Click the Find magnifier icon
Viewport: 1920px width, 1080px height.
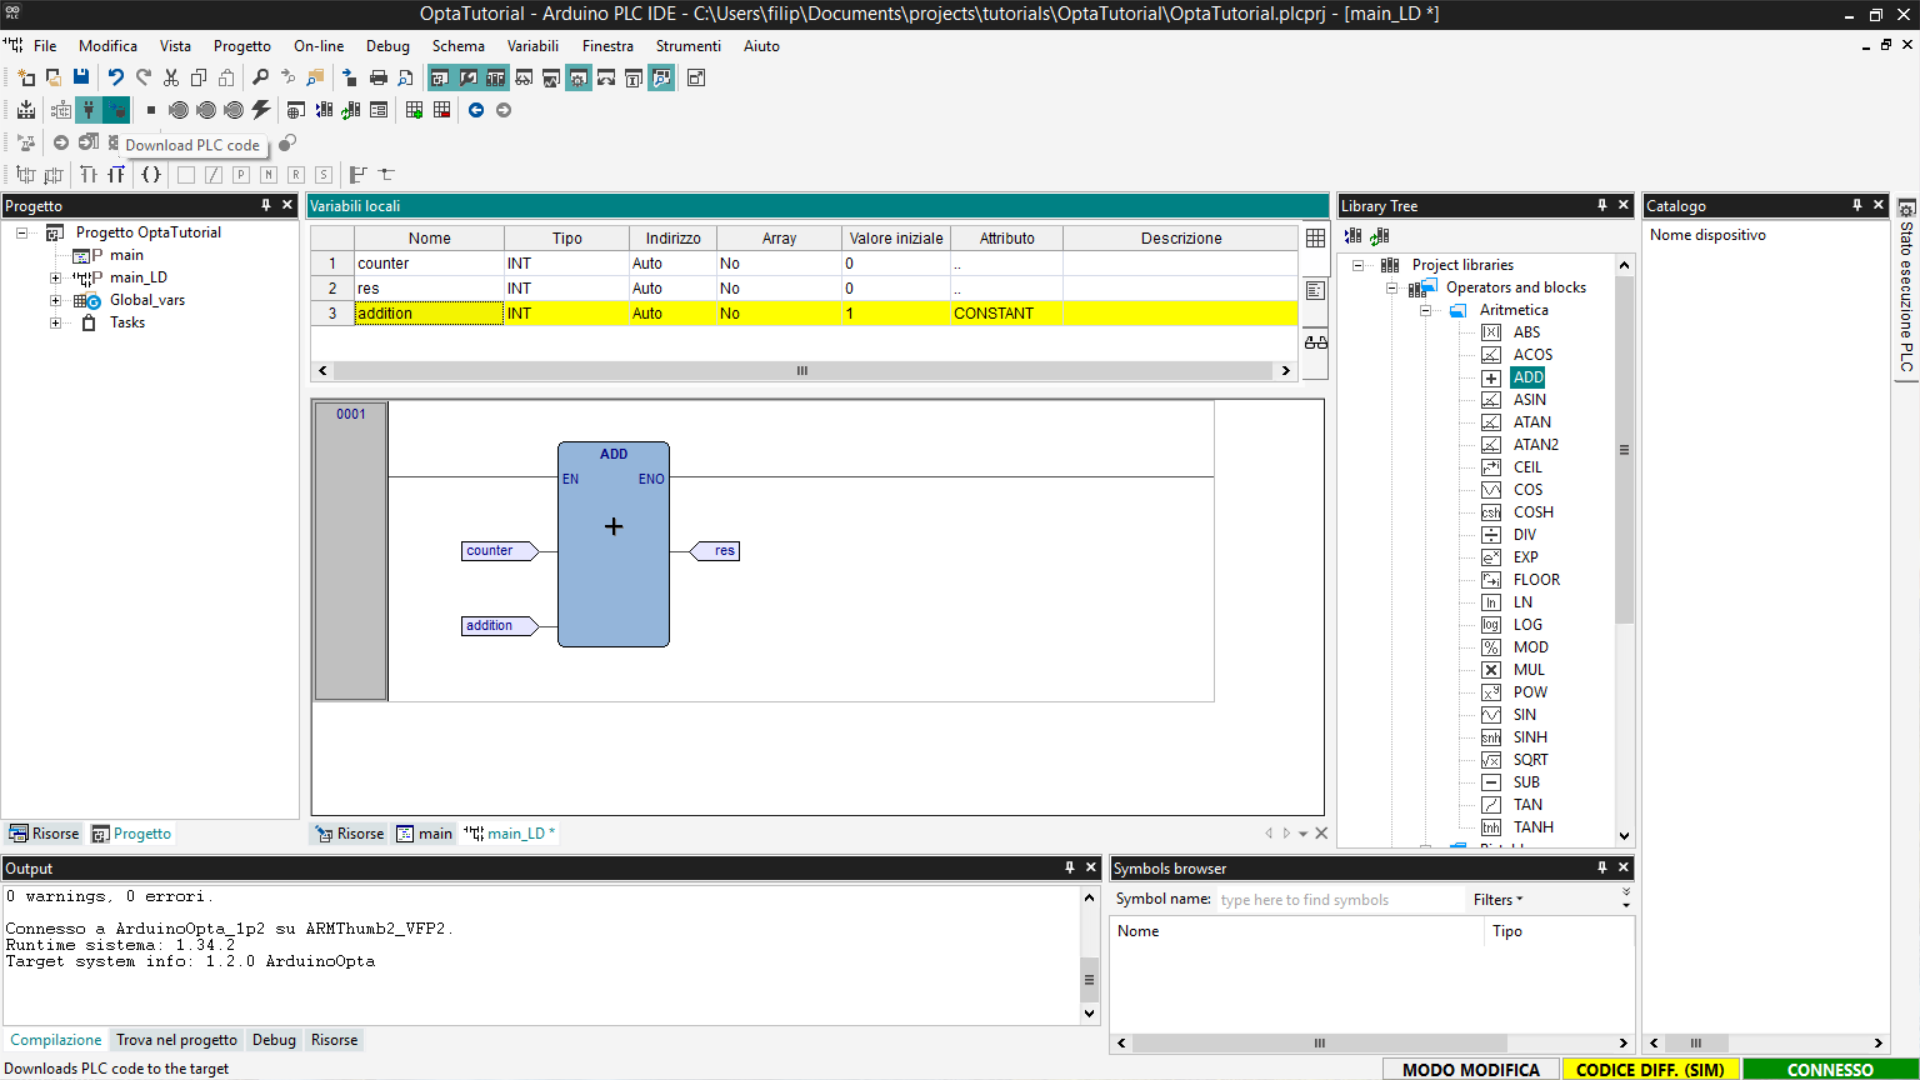click(260, 78)
